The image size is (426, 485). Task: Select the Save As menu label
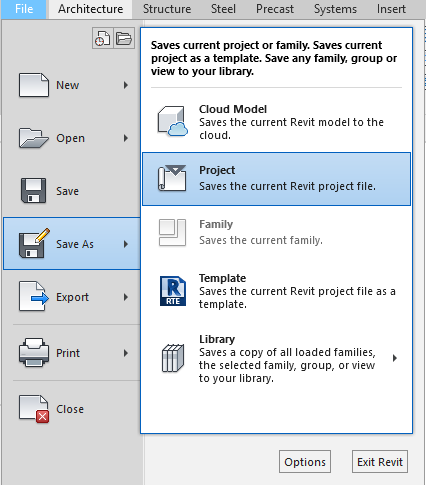[75, 244]
